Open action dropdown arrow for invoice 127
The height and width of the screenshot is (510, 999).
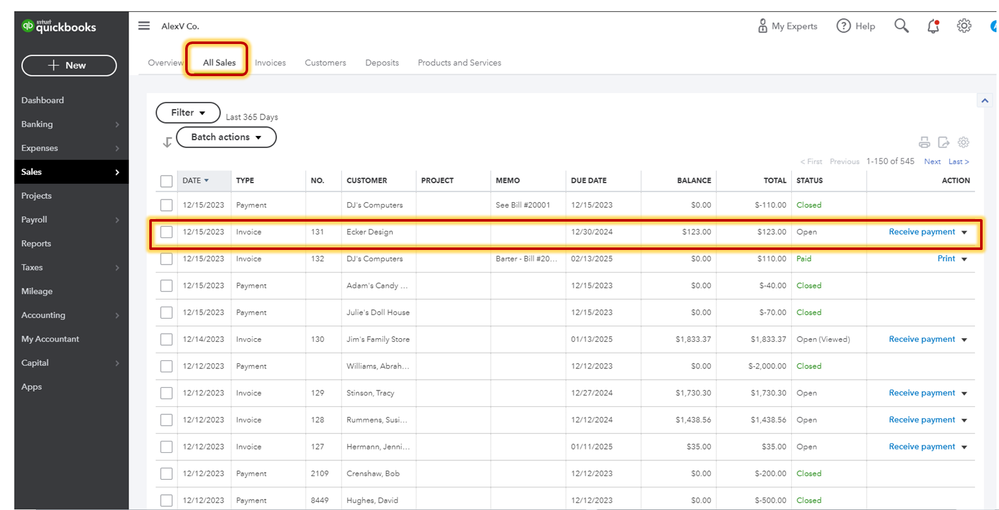964,447
